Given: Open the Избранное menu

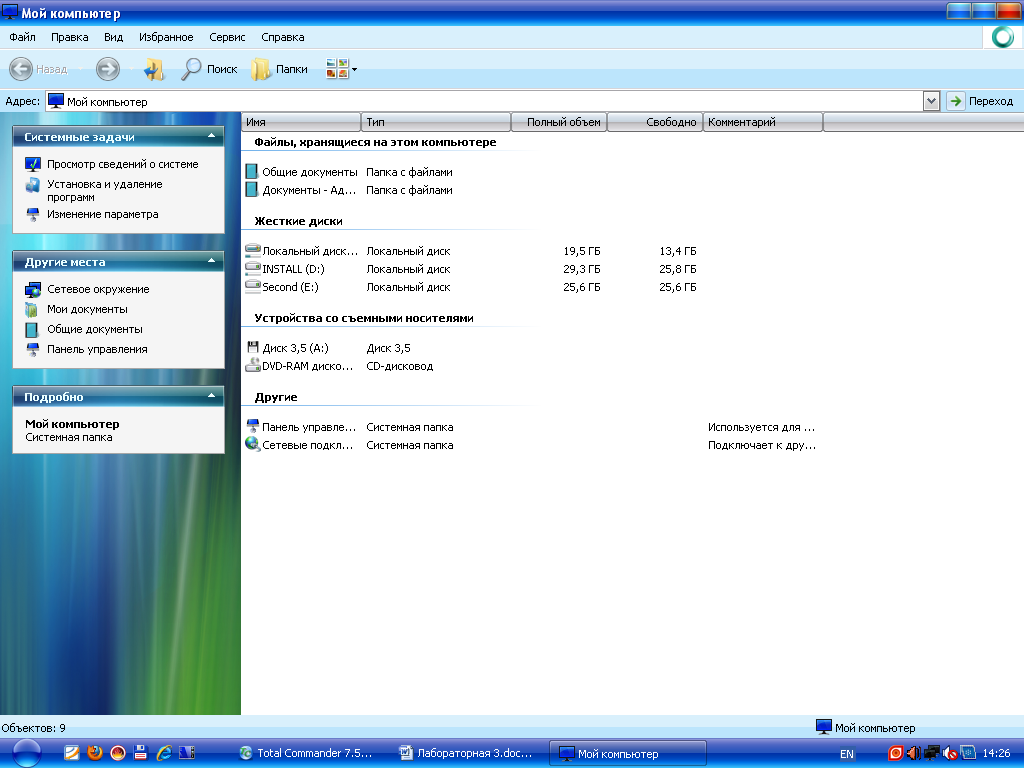Looking at the screenshot, I should [166, 37].
